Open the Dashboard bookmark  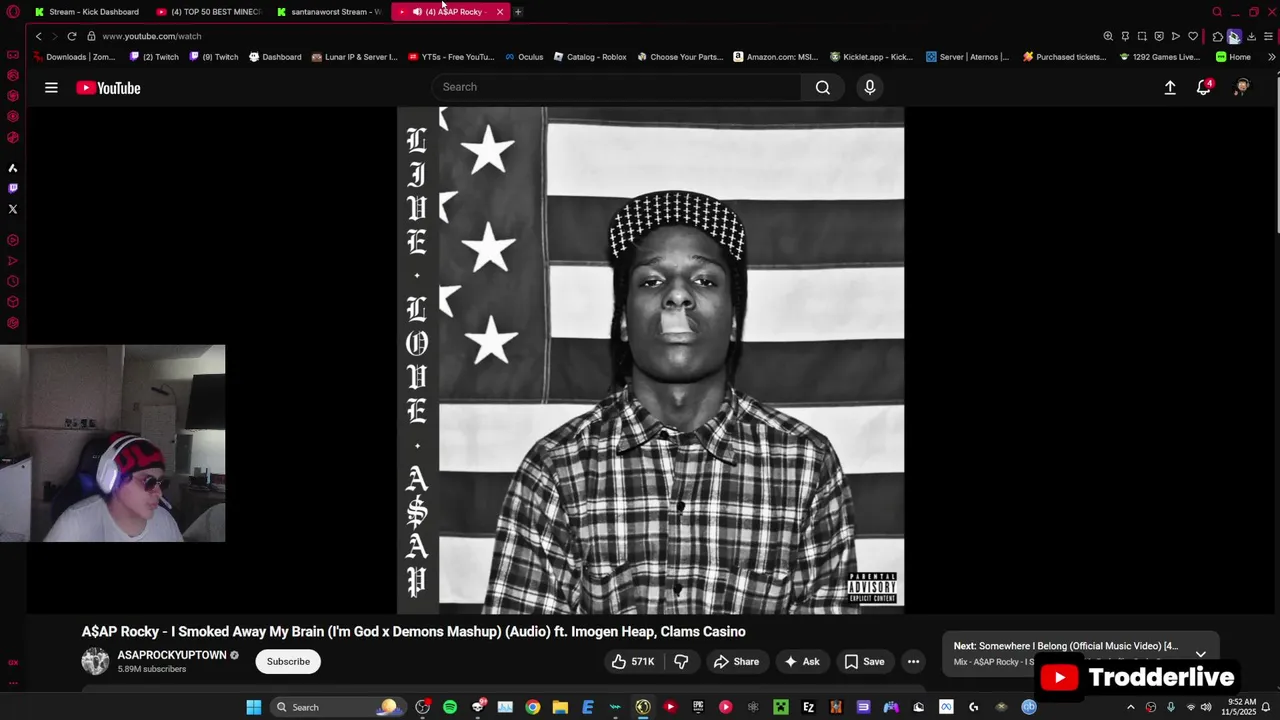[x=275, y=57]
